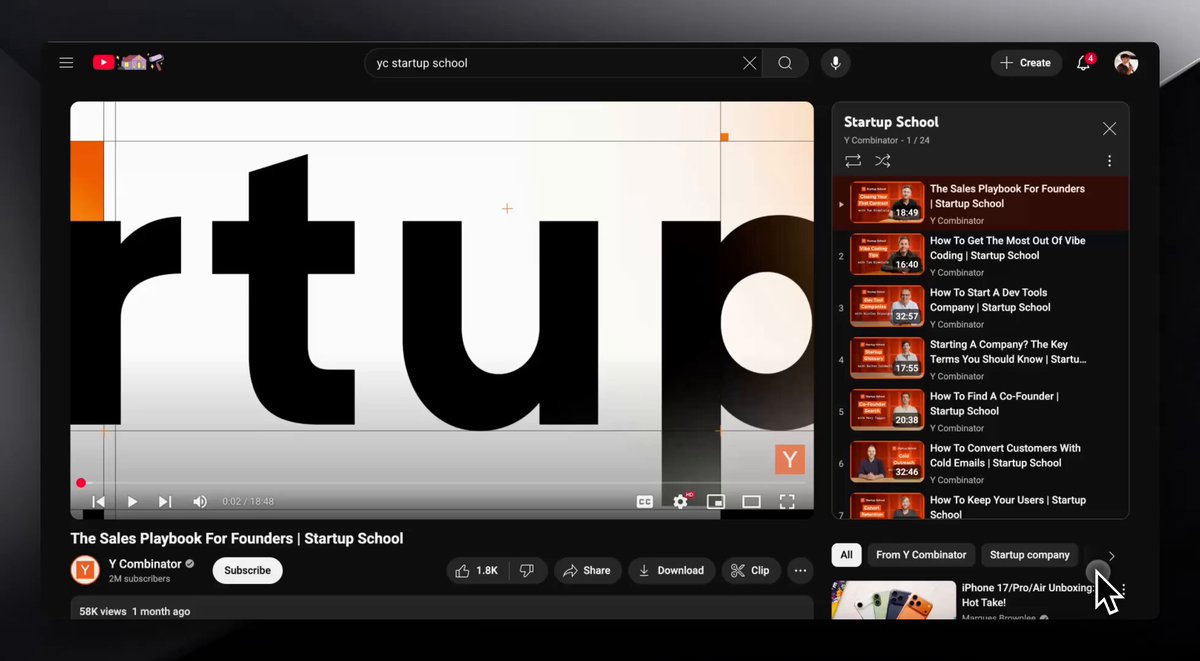
Task: Clear the search box text
Action: point(749,63)
